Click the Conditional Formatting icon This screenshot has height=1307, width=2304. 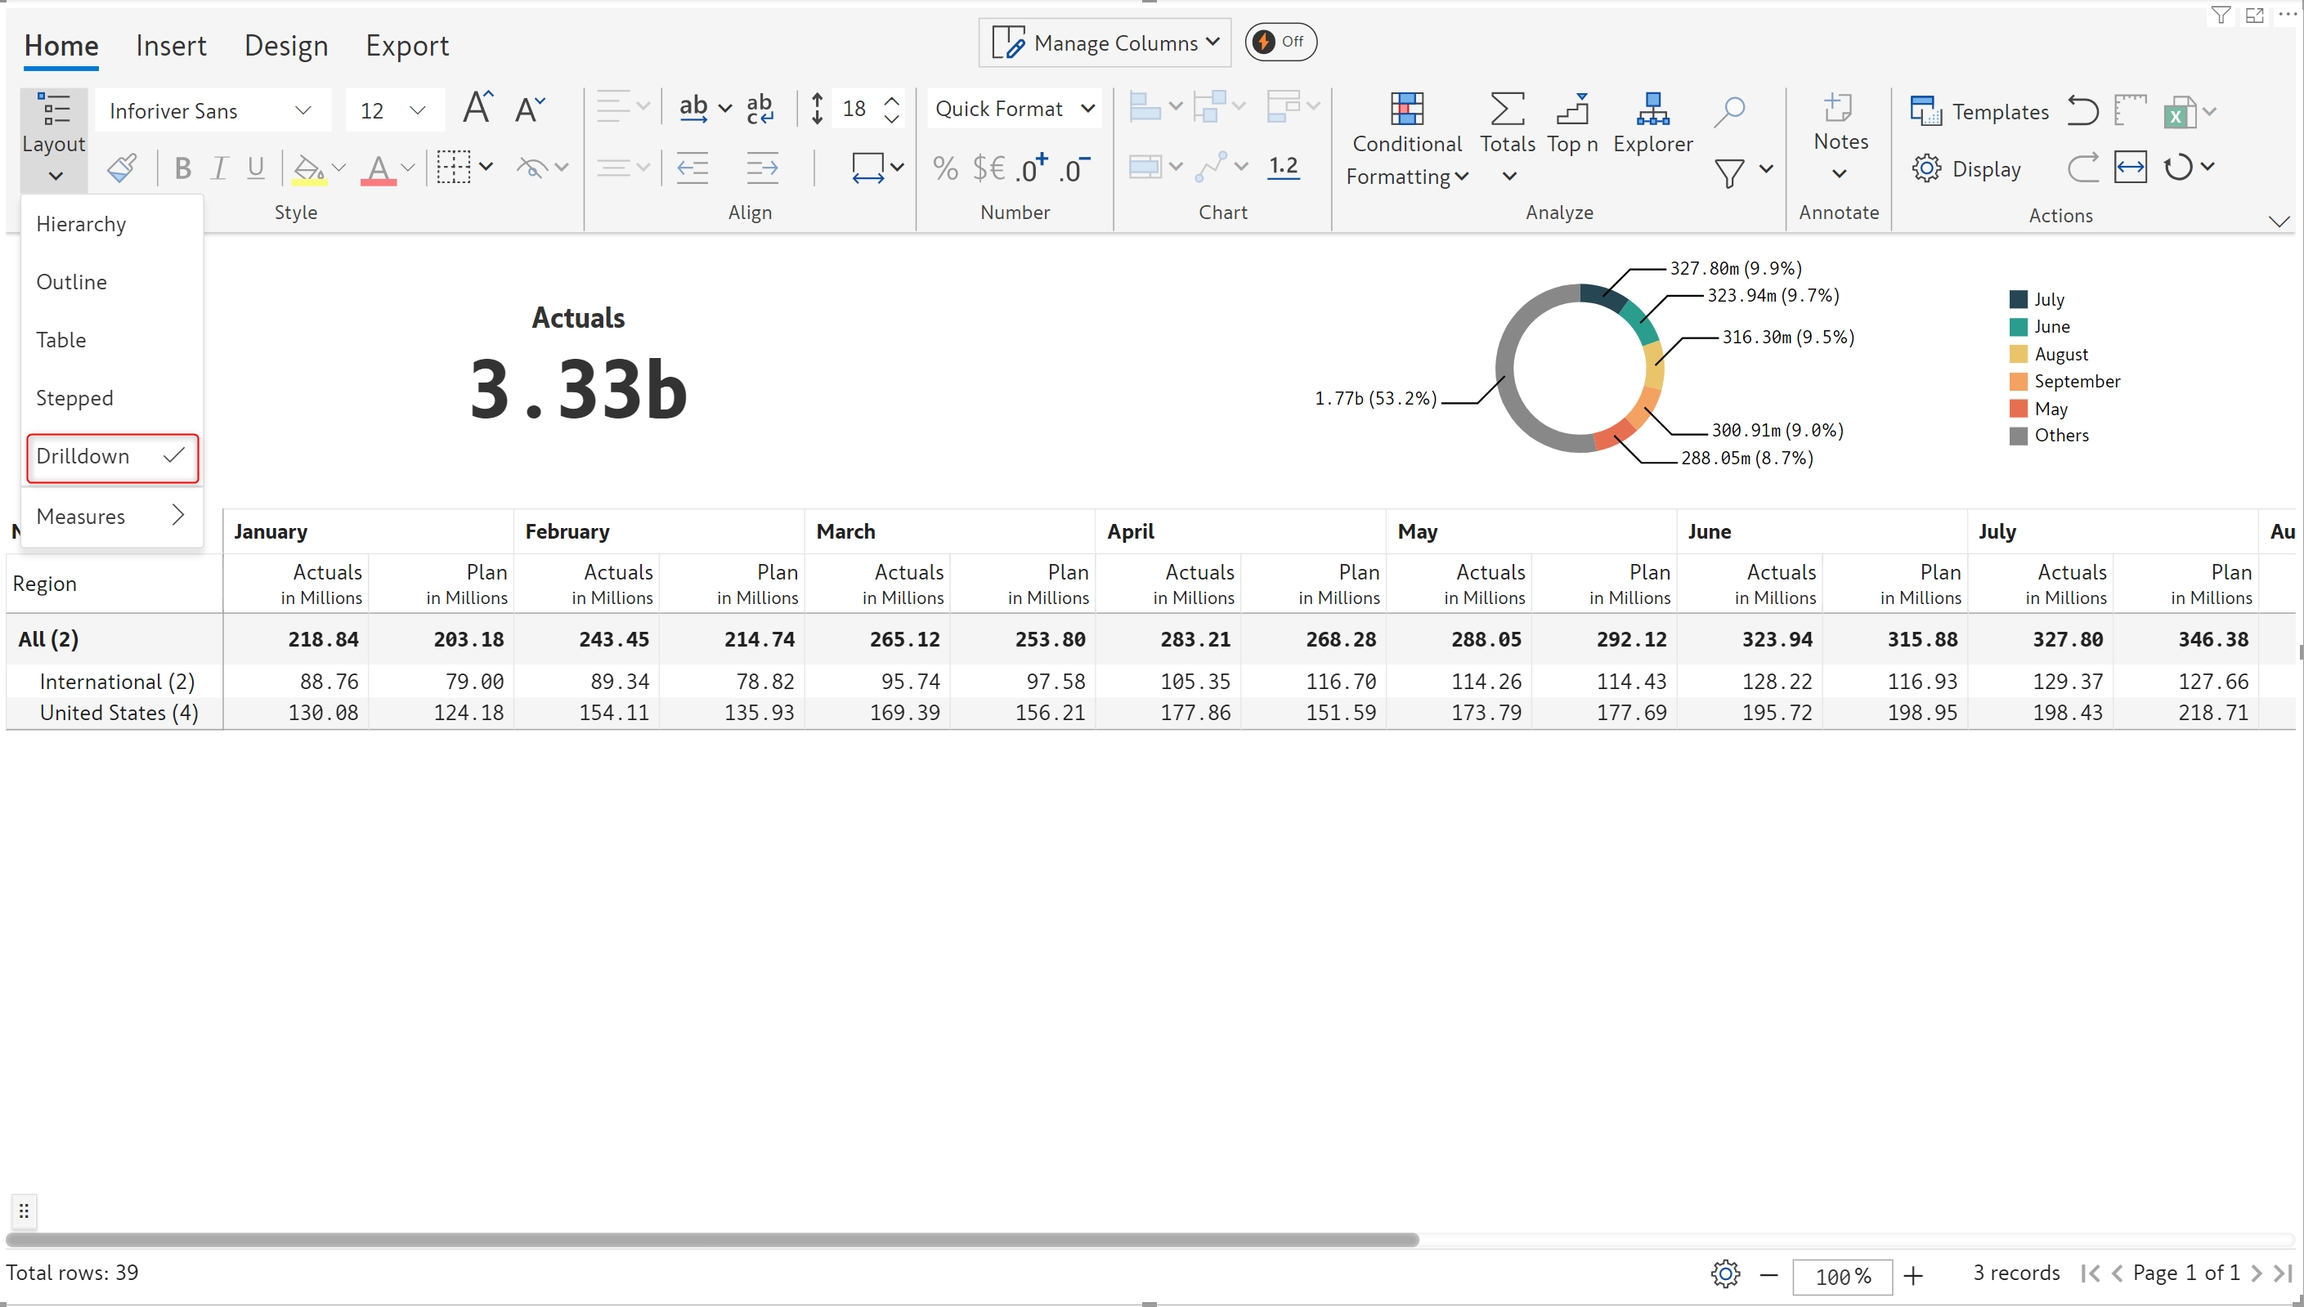pos(1406,109)
